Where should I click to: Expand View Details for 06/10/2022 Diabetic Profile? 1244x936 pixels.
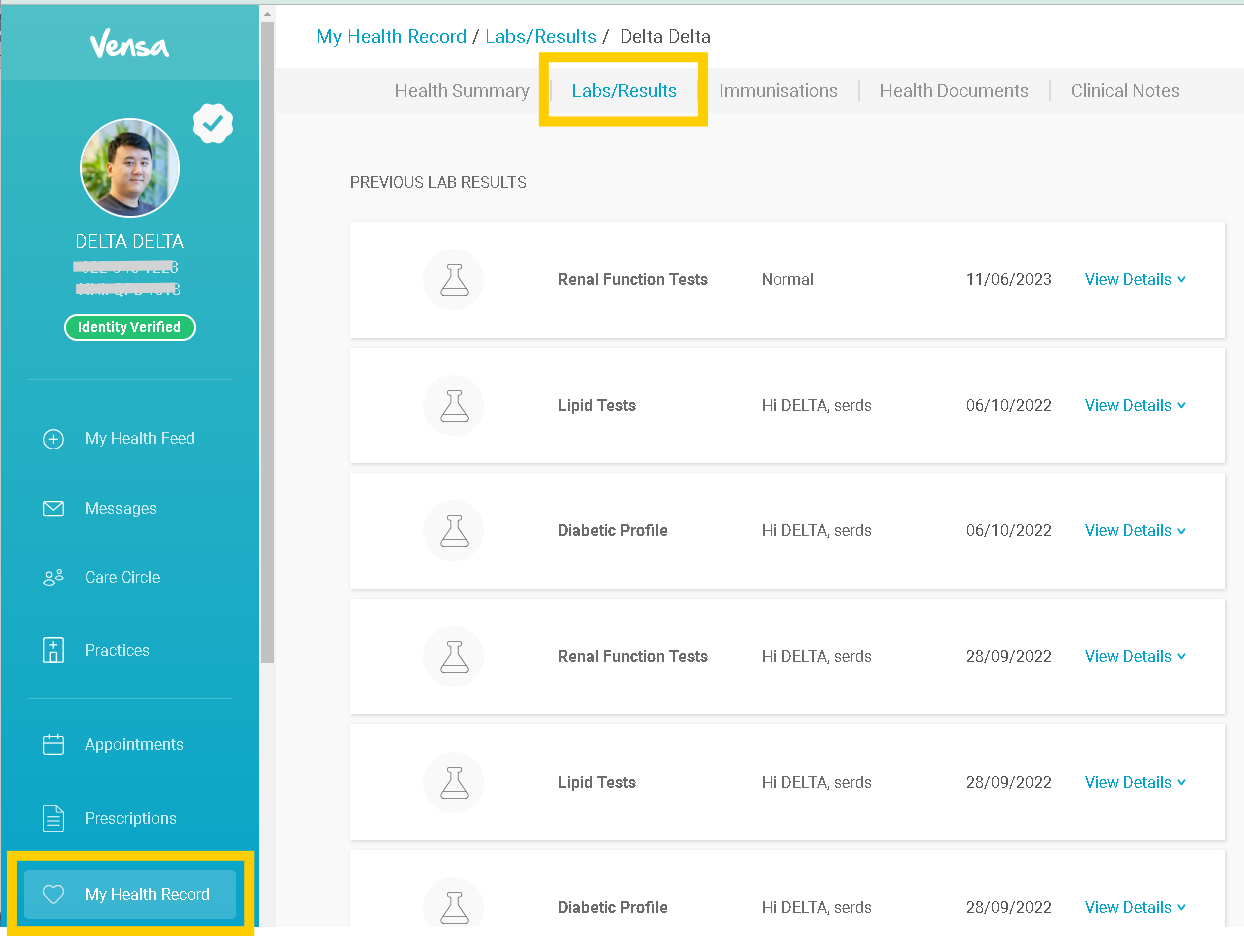click(x=1135, y=530)
